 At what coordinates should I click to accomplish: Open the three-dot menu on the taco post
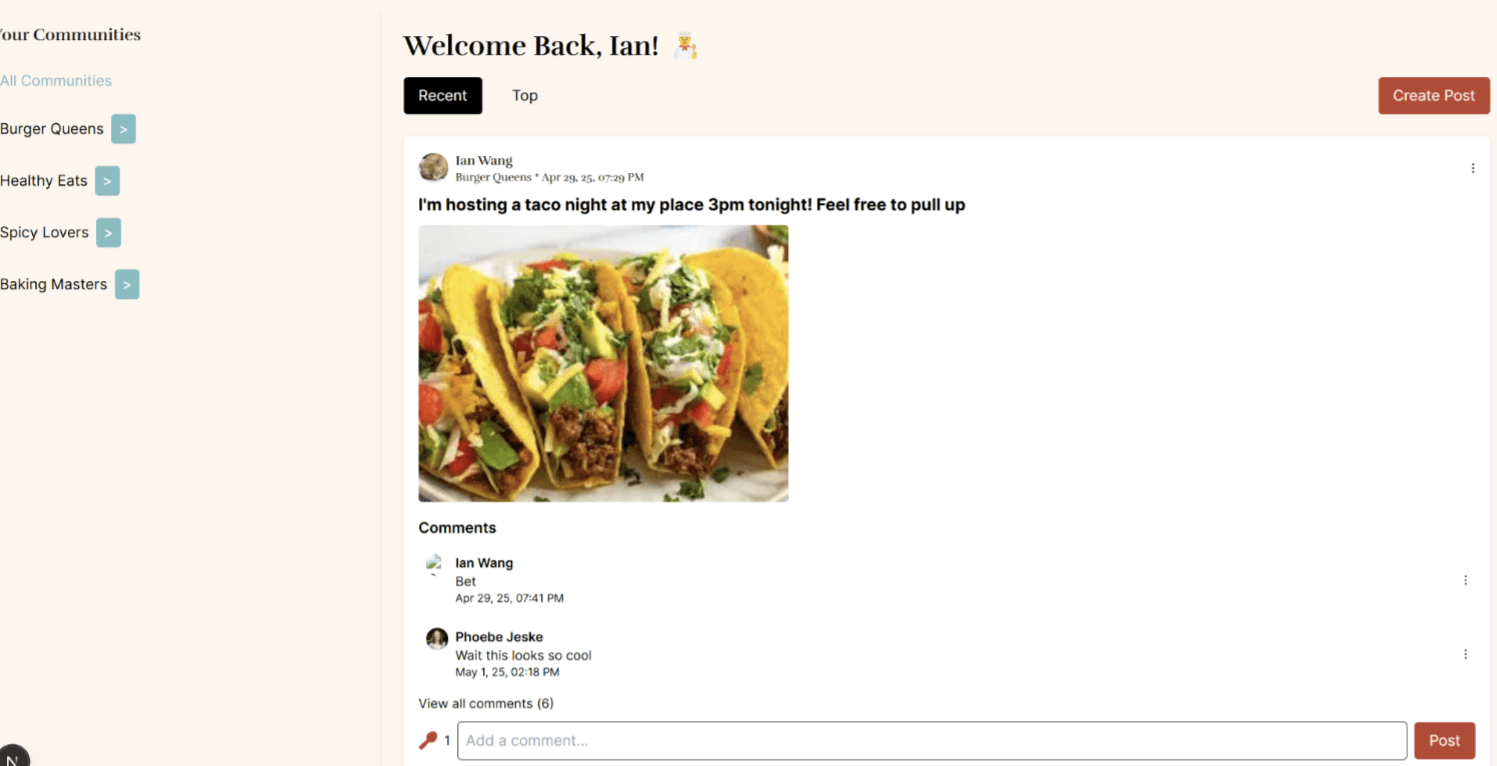pyautogui.click(x=1472, y=168)
